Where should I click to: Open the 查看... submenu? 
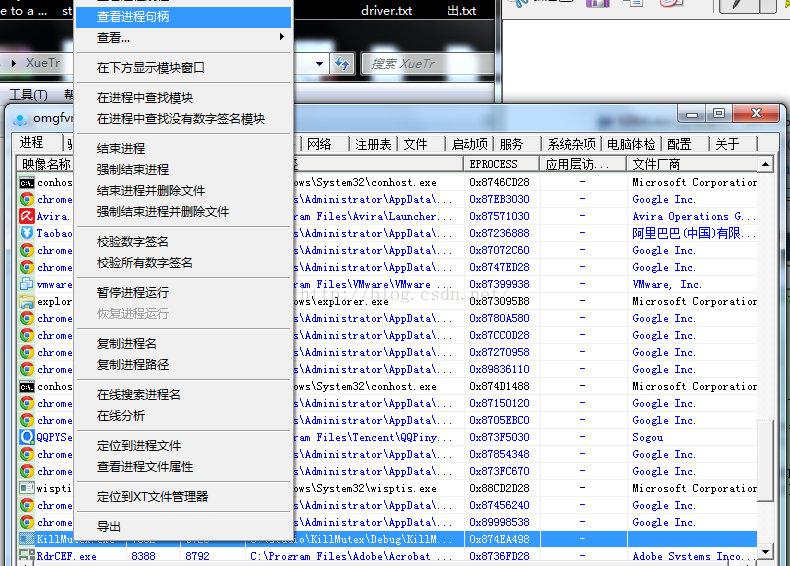pos(183,38)
